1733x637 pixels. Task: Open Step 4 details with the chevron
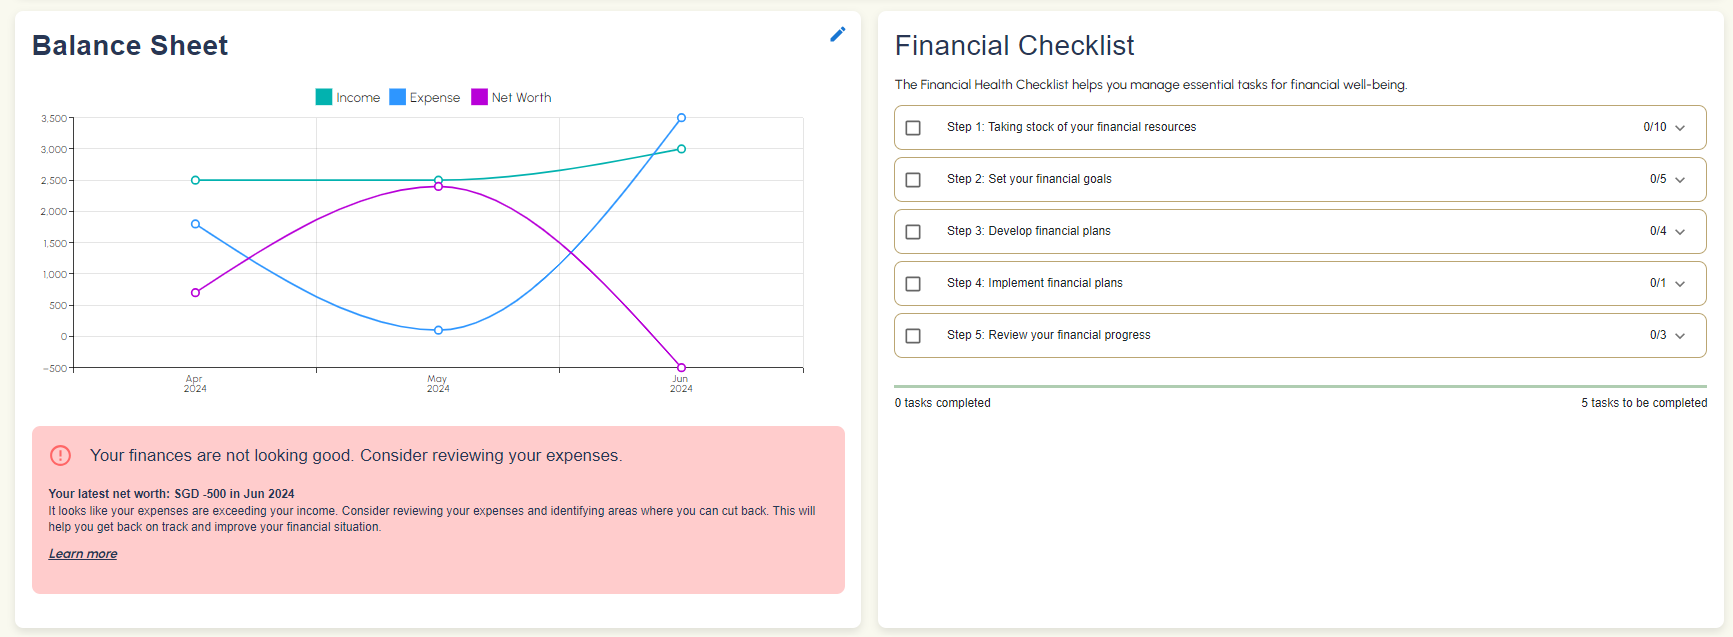(x=1680, y=284)
